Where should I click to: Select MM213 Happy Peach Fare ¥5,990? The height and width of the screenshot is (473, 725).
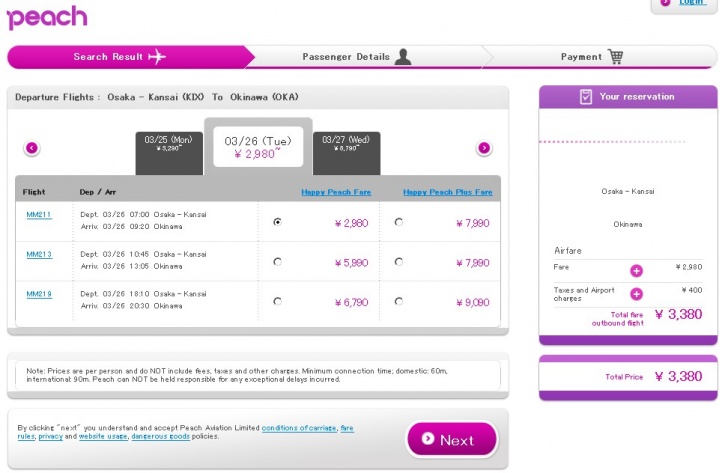(277, 262)
